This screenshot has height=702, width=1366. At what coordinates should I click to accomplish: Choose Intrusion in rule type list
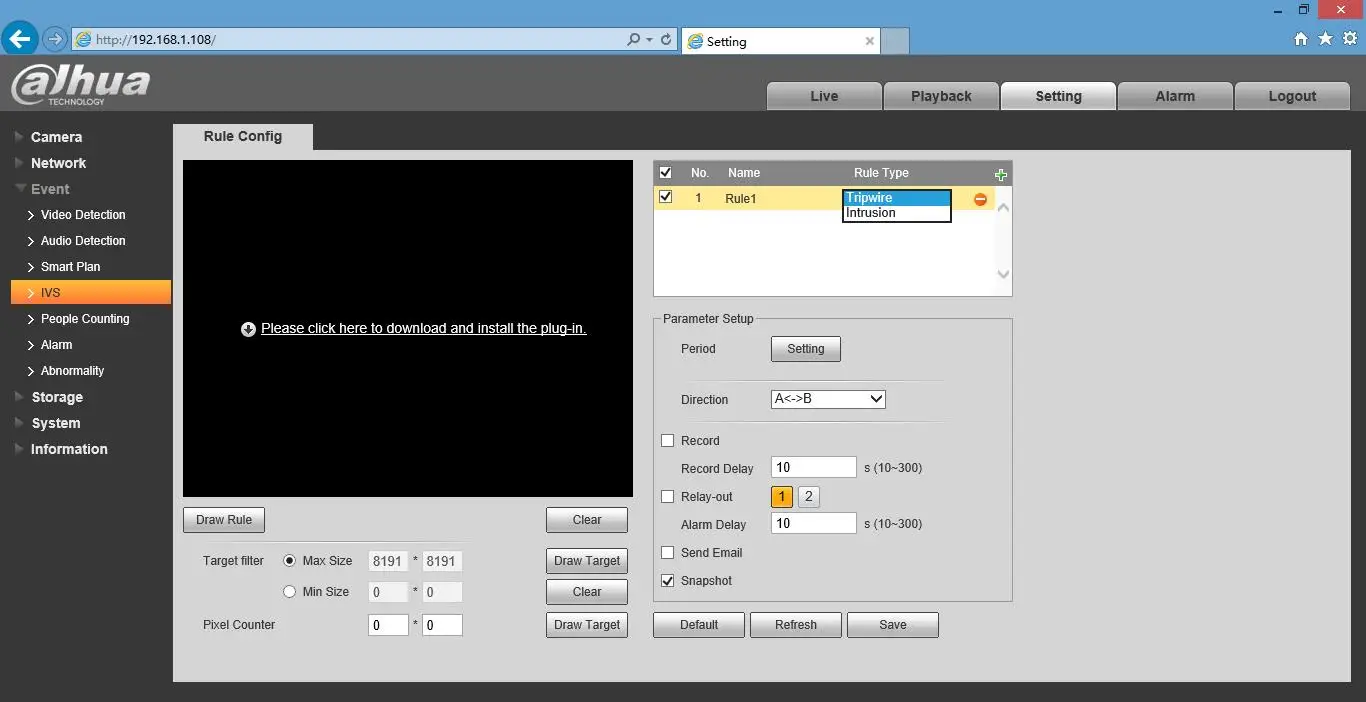896,213
